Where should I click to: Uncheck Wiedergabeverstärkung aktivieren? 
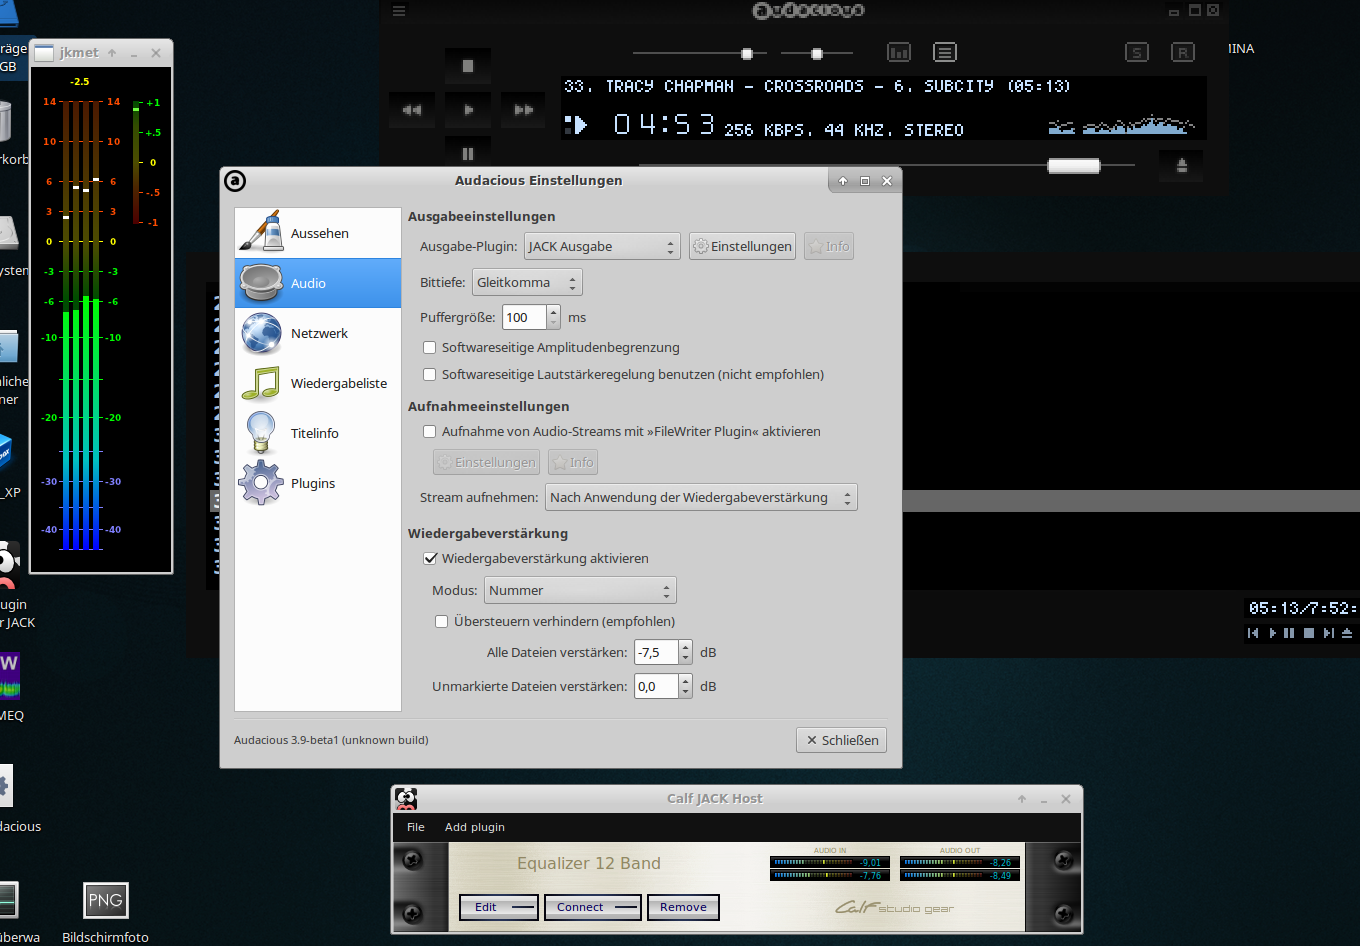coord(430,559)
